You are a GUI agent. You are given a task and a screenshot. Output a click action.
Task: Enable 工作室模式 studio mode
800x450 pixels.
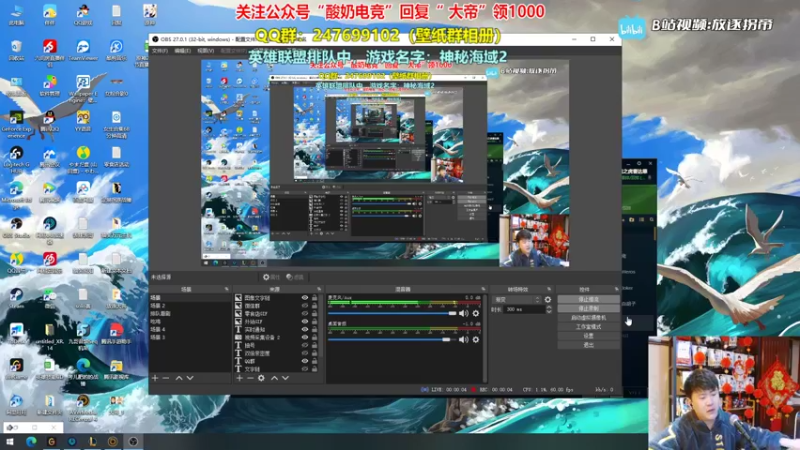pos(588,327)
